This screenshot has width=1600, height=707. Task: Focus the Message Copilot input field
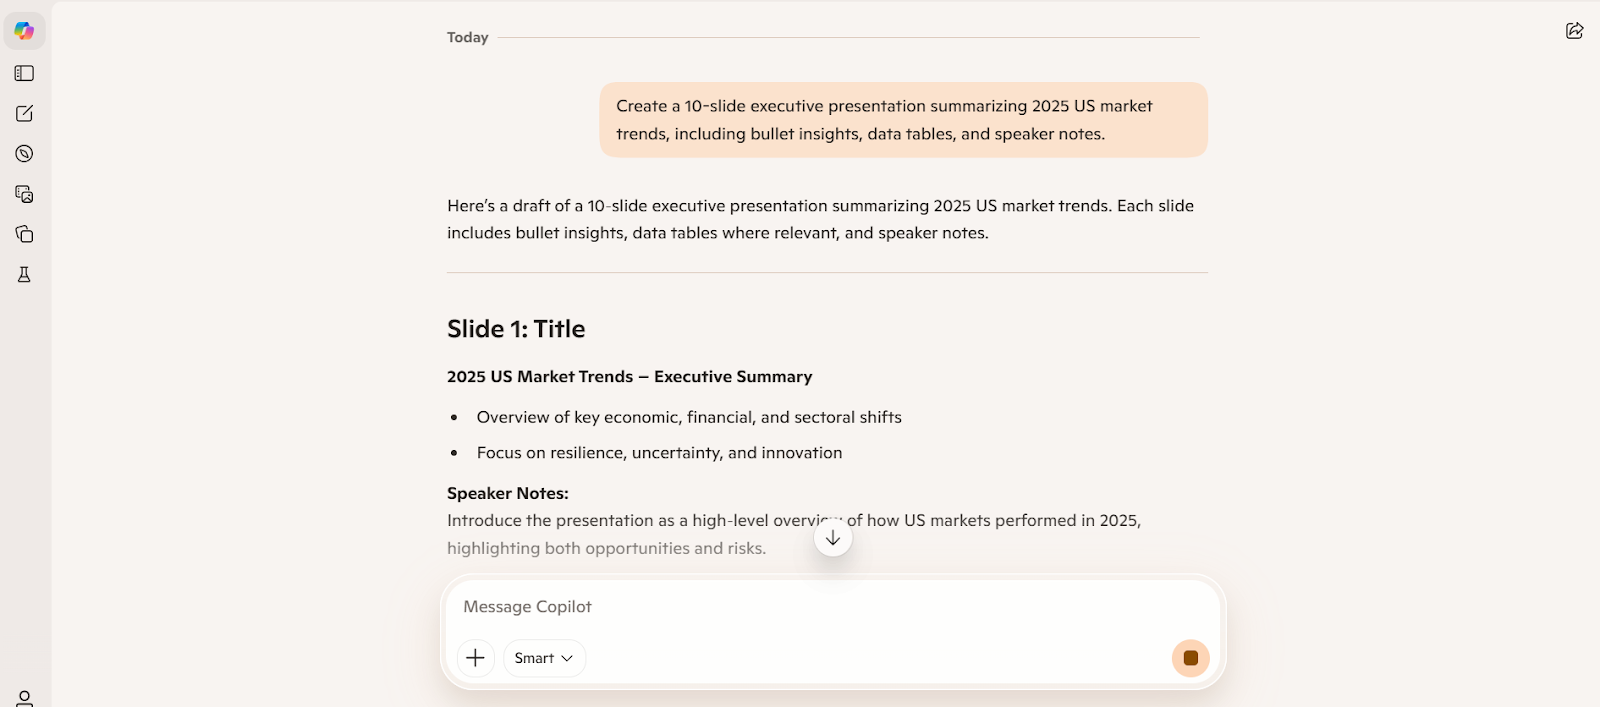click(832, 607)
